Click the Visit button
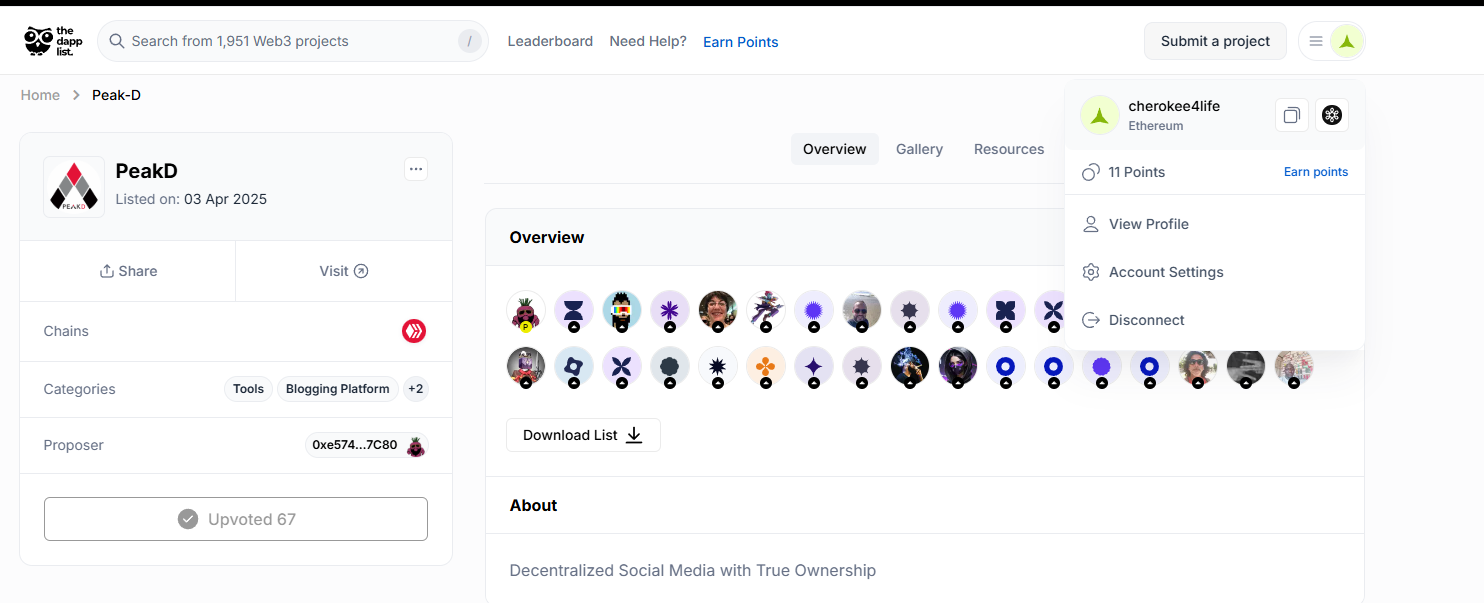Screen dimensions: 1484x603 coord(344,271)
